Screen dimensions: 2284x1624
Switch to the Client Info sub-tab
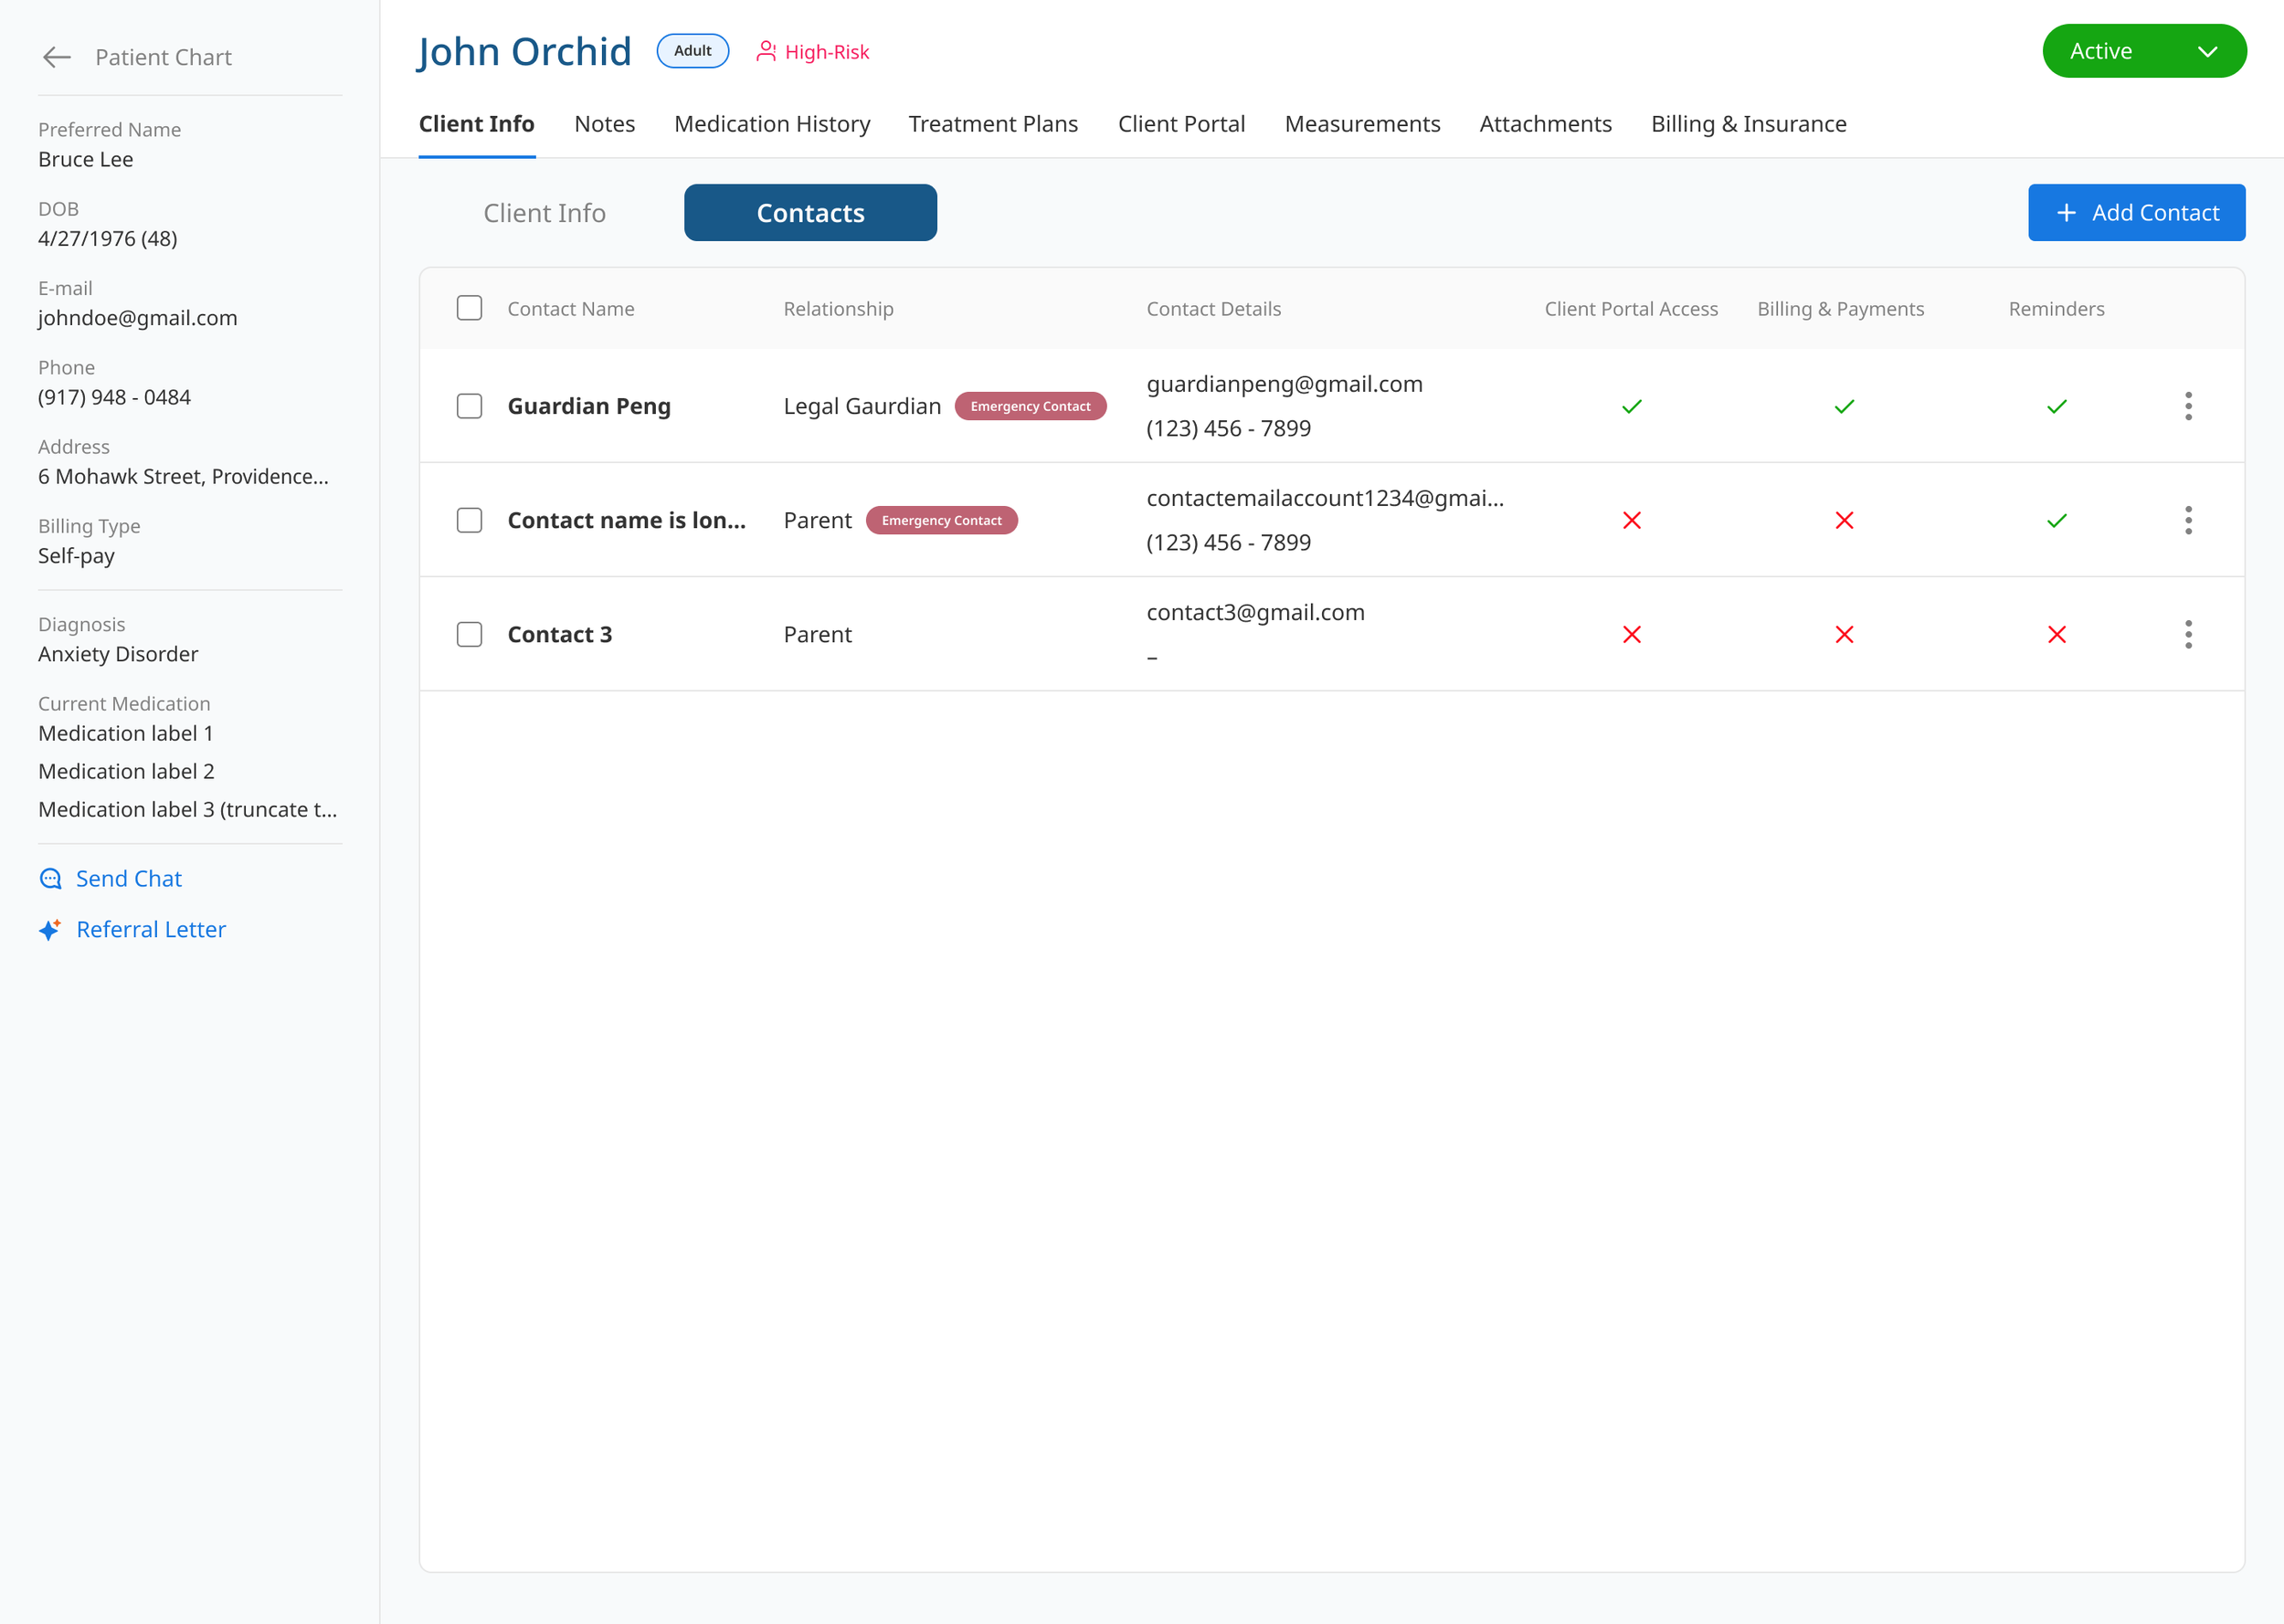pos(544,213)
